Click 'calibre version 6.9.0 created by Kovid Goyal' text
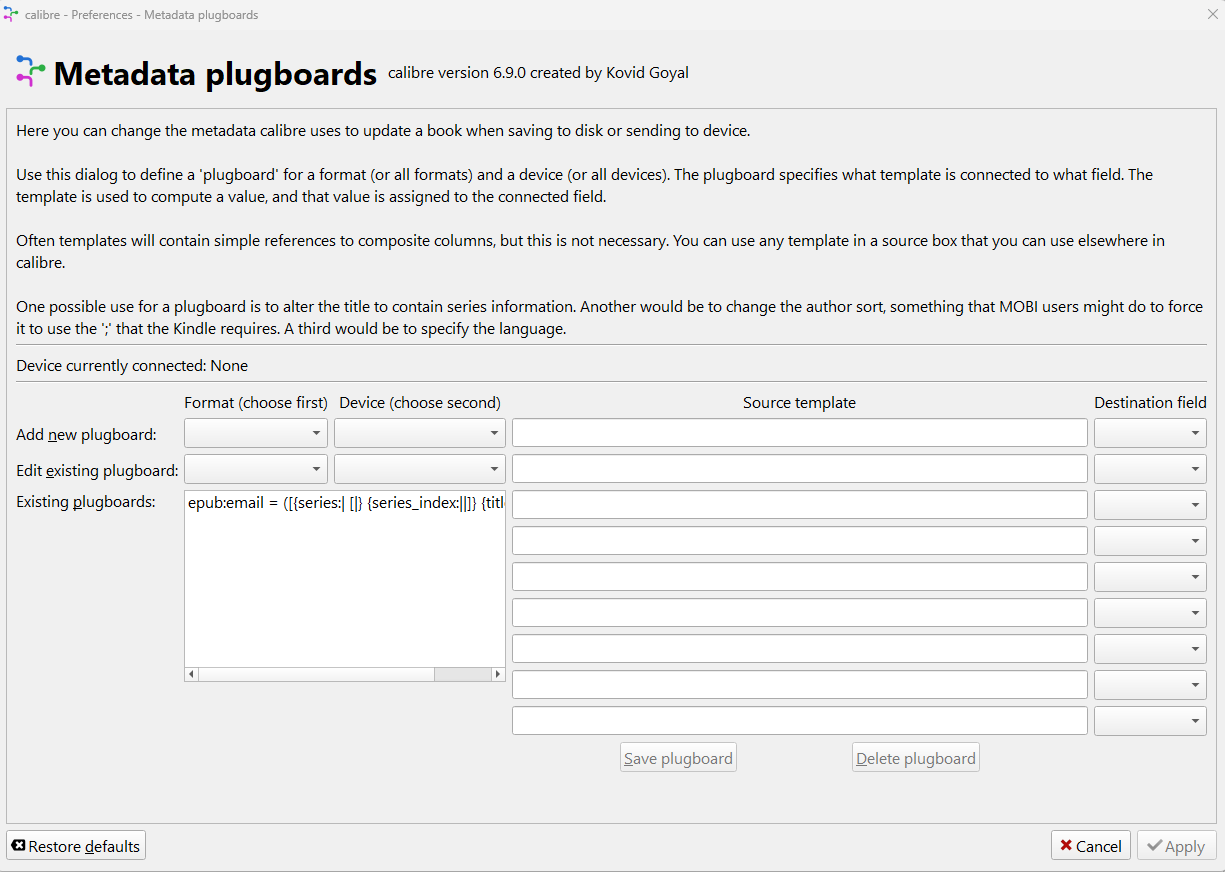1225x872 pixels. 538,72
